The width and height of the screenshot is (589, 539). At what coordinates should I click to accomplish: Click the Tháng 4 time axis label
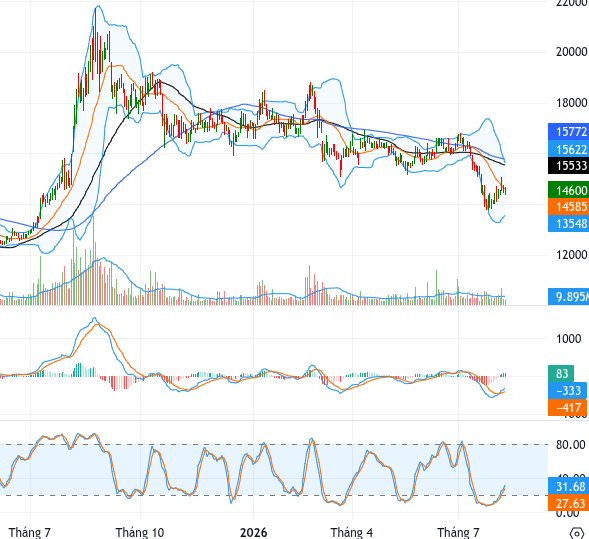352,532
